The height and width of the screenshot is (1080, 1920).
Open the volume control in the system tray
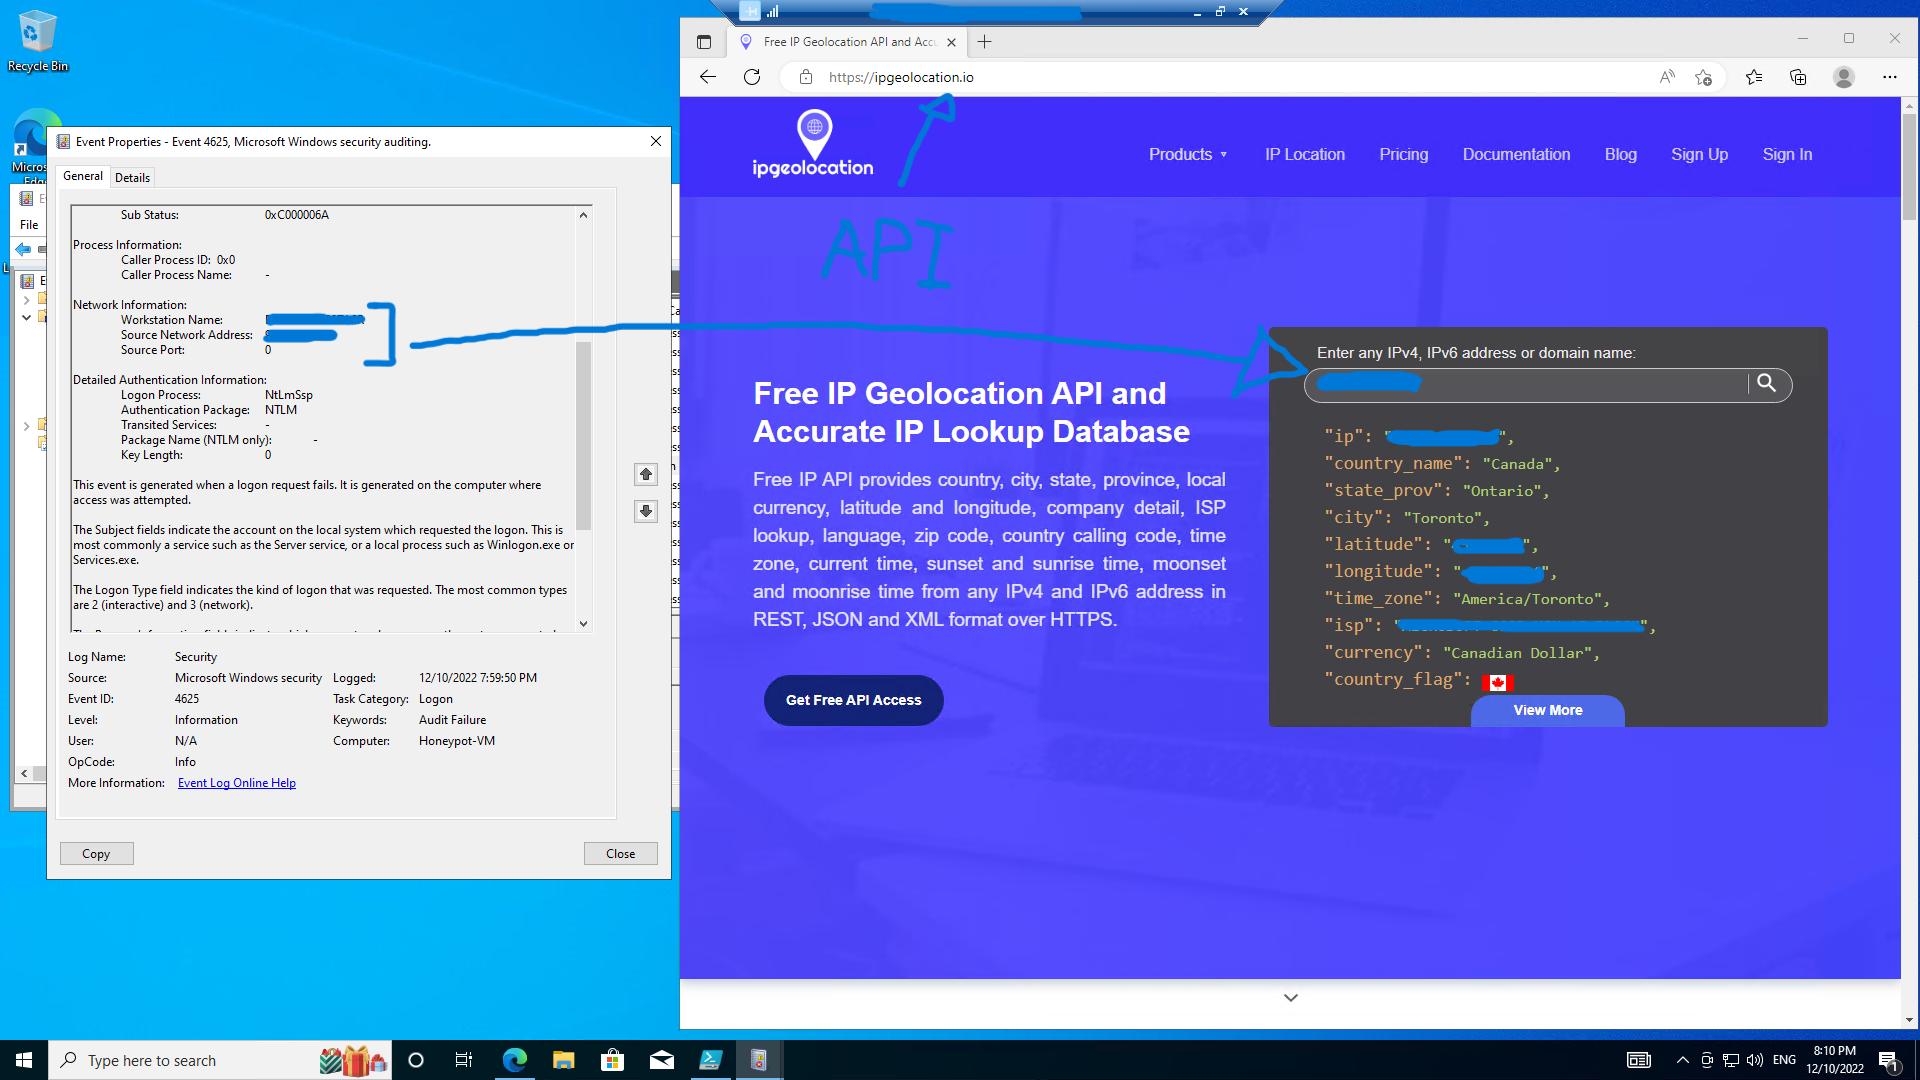(1755, 1060)
